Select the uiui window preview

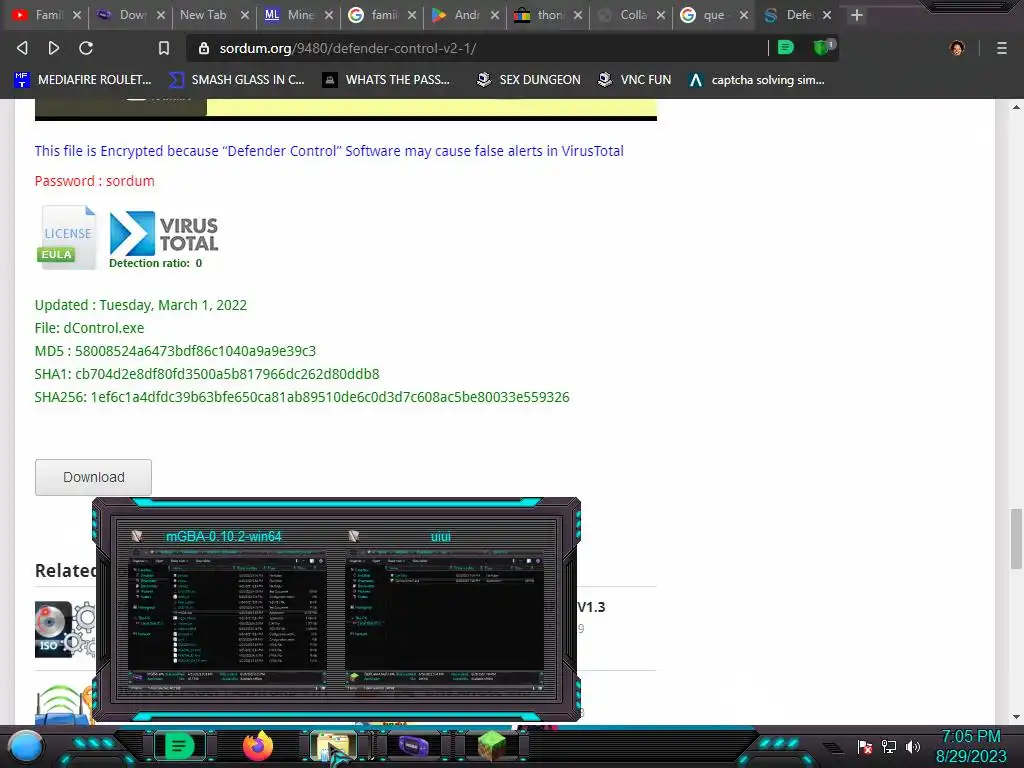pyautogui.click(x=445, y=610)
